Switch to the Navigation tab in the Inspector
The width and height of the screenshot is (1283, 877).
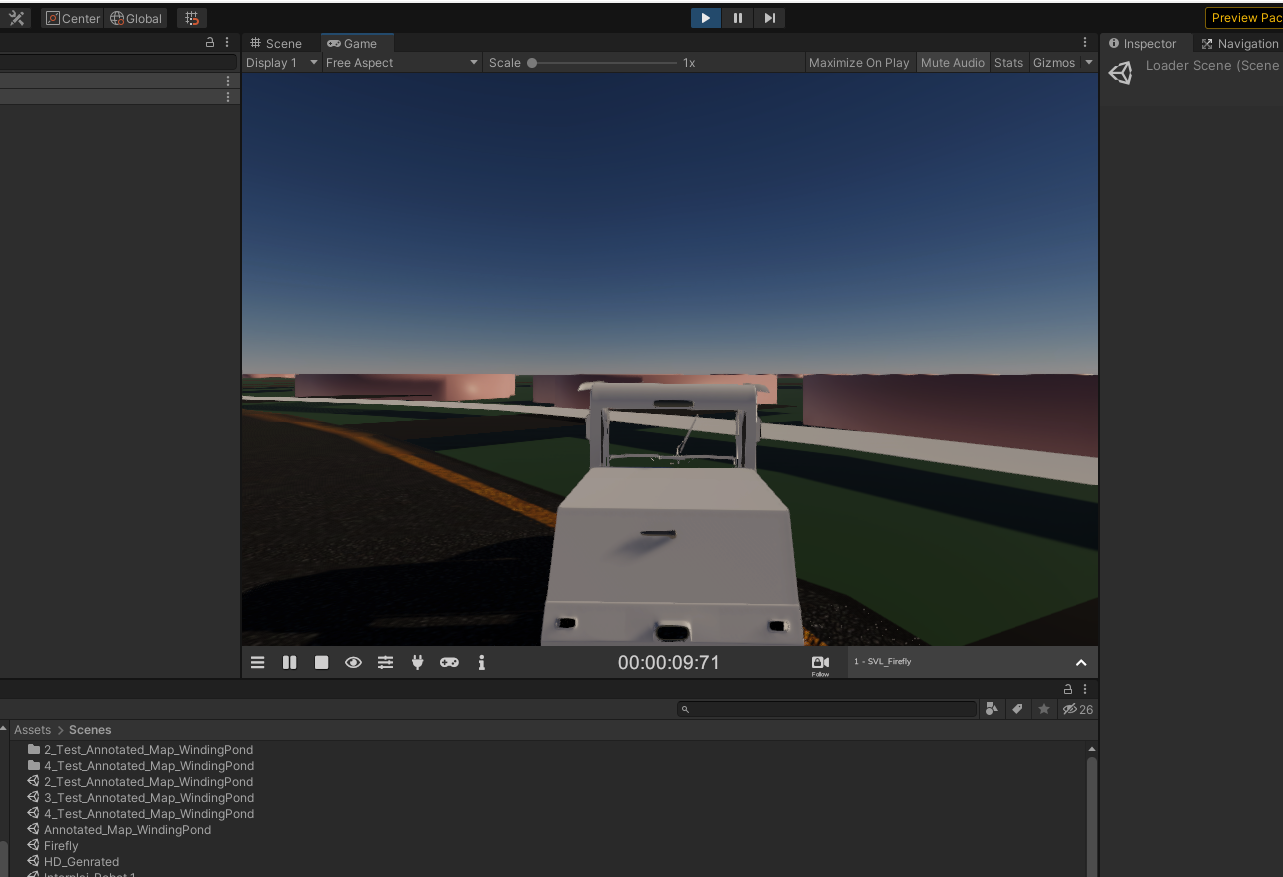[x=1246, y=43]
